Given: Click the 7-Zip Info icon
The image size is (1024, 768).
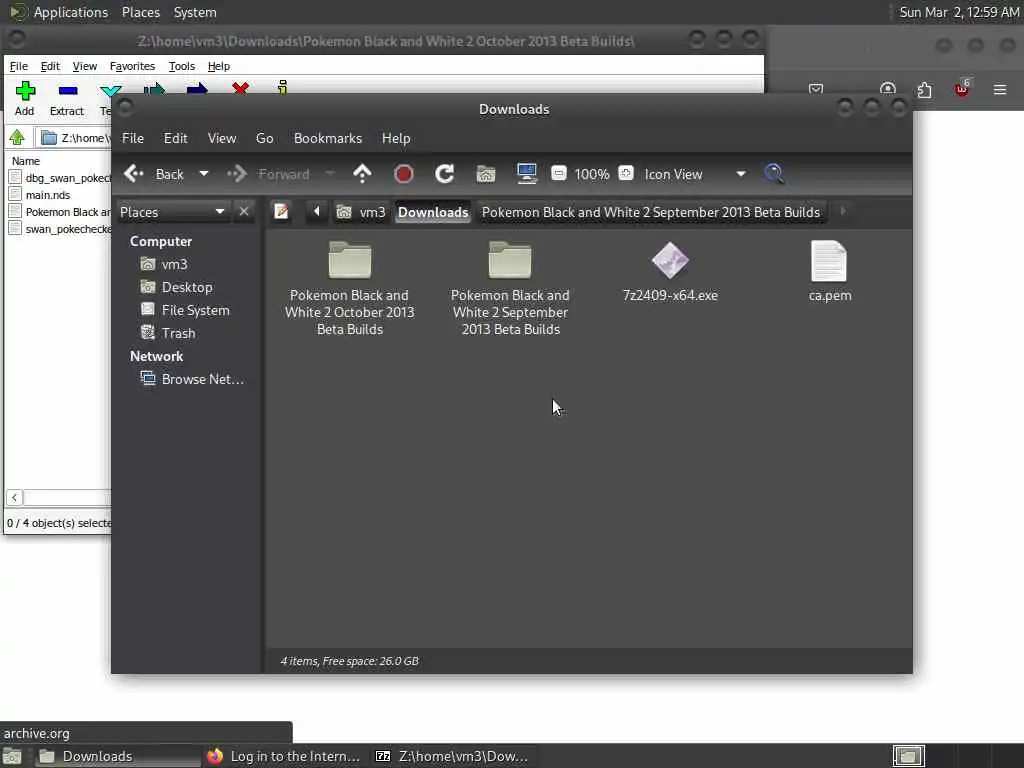Looking at the screenshot, I should coord(282,88).
